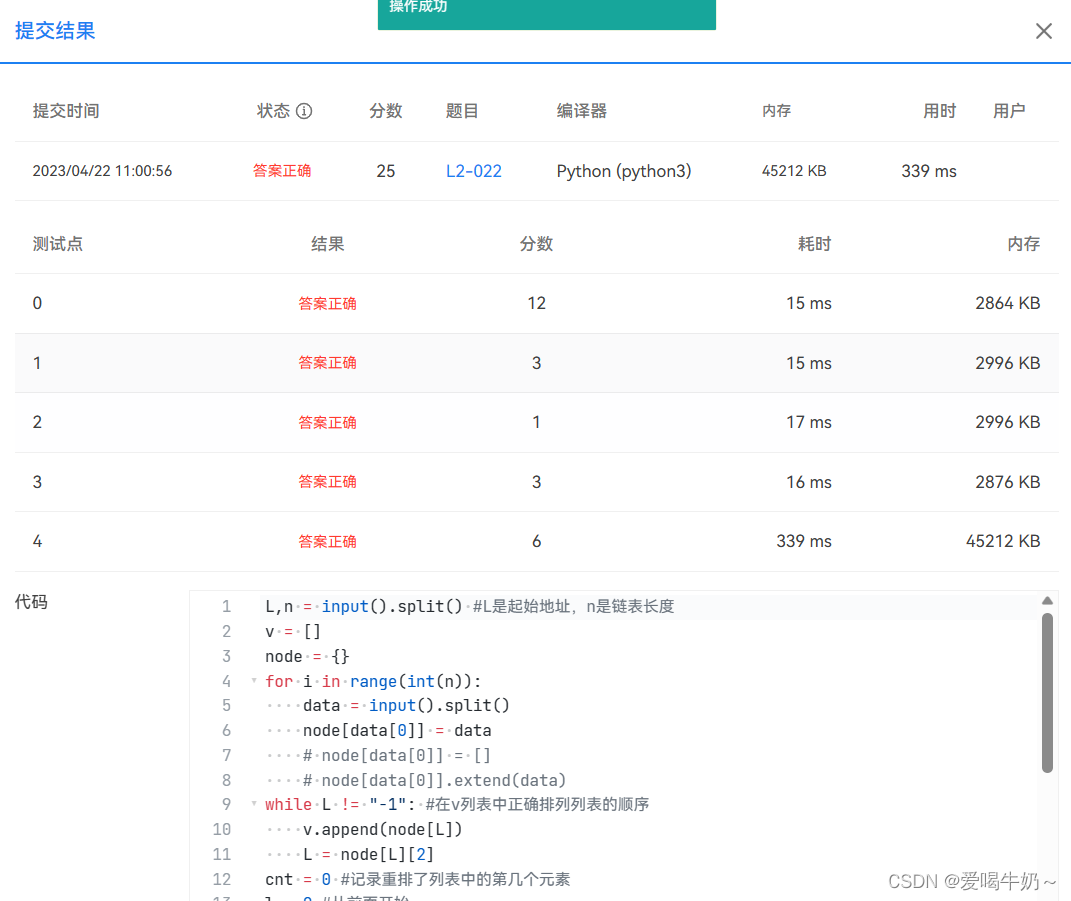Click the 答案正确 status of test point 0
The width and height of the screenshot is (1071, 901).
pyautogui.click(x=327, y=303)
